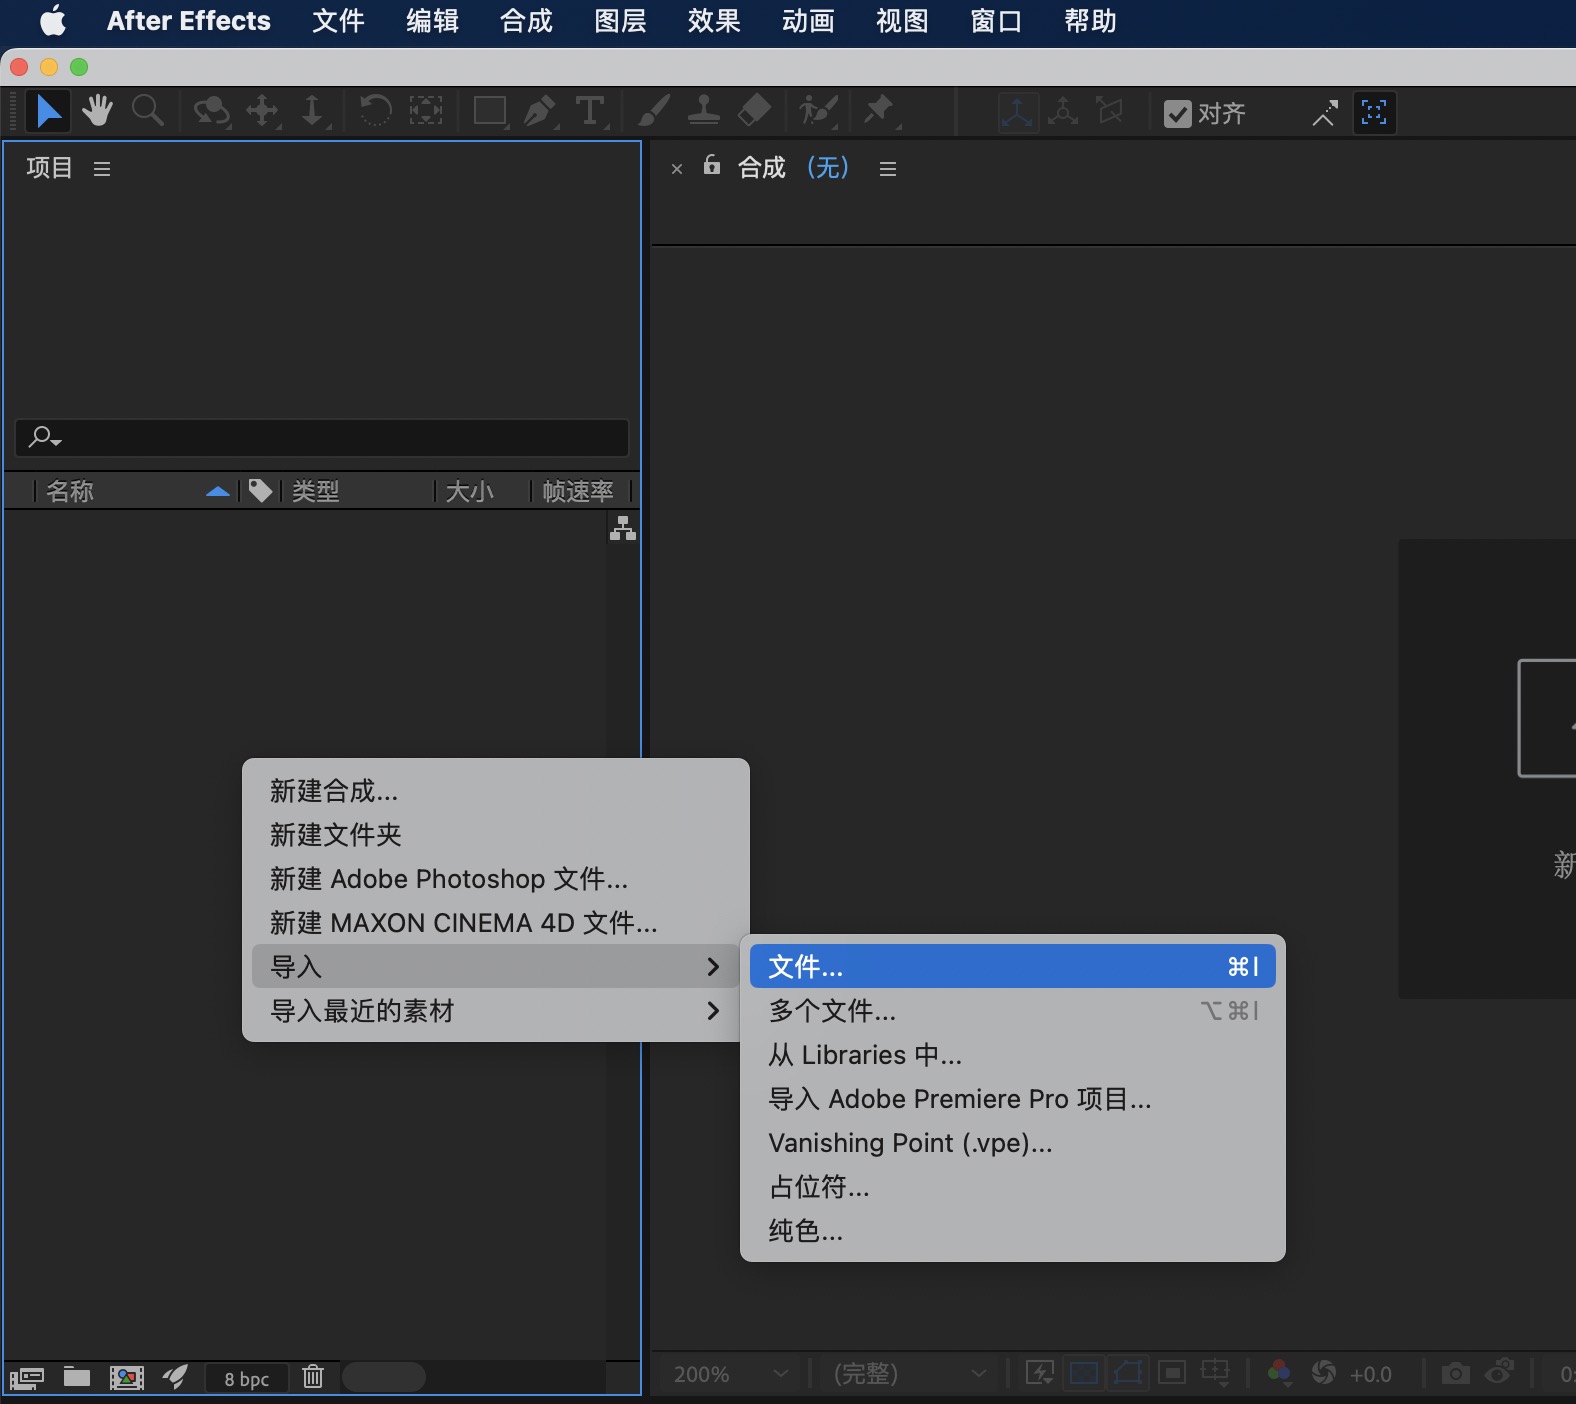Screen dimensions: 1576x1404
Task: Choose the local axis mode icon
Action: [1017, 113]
